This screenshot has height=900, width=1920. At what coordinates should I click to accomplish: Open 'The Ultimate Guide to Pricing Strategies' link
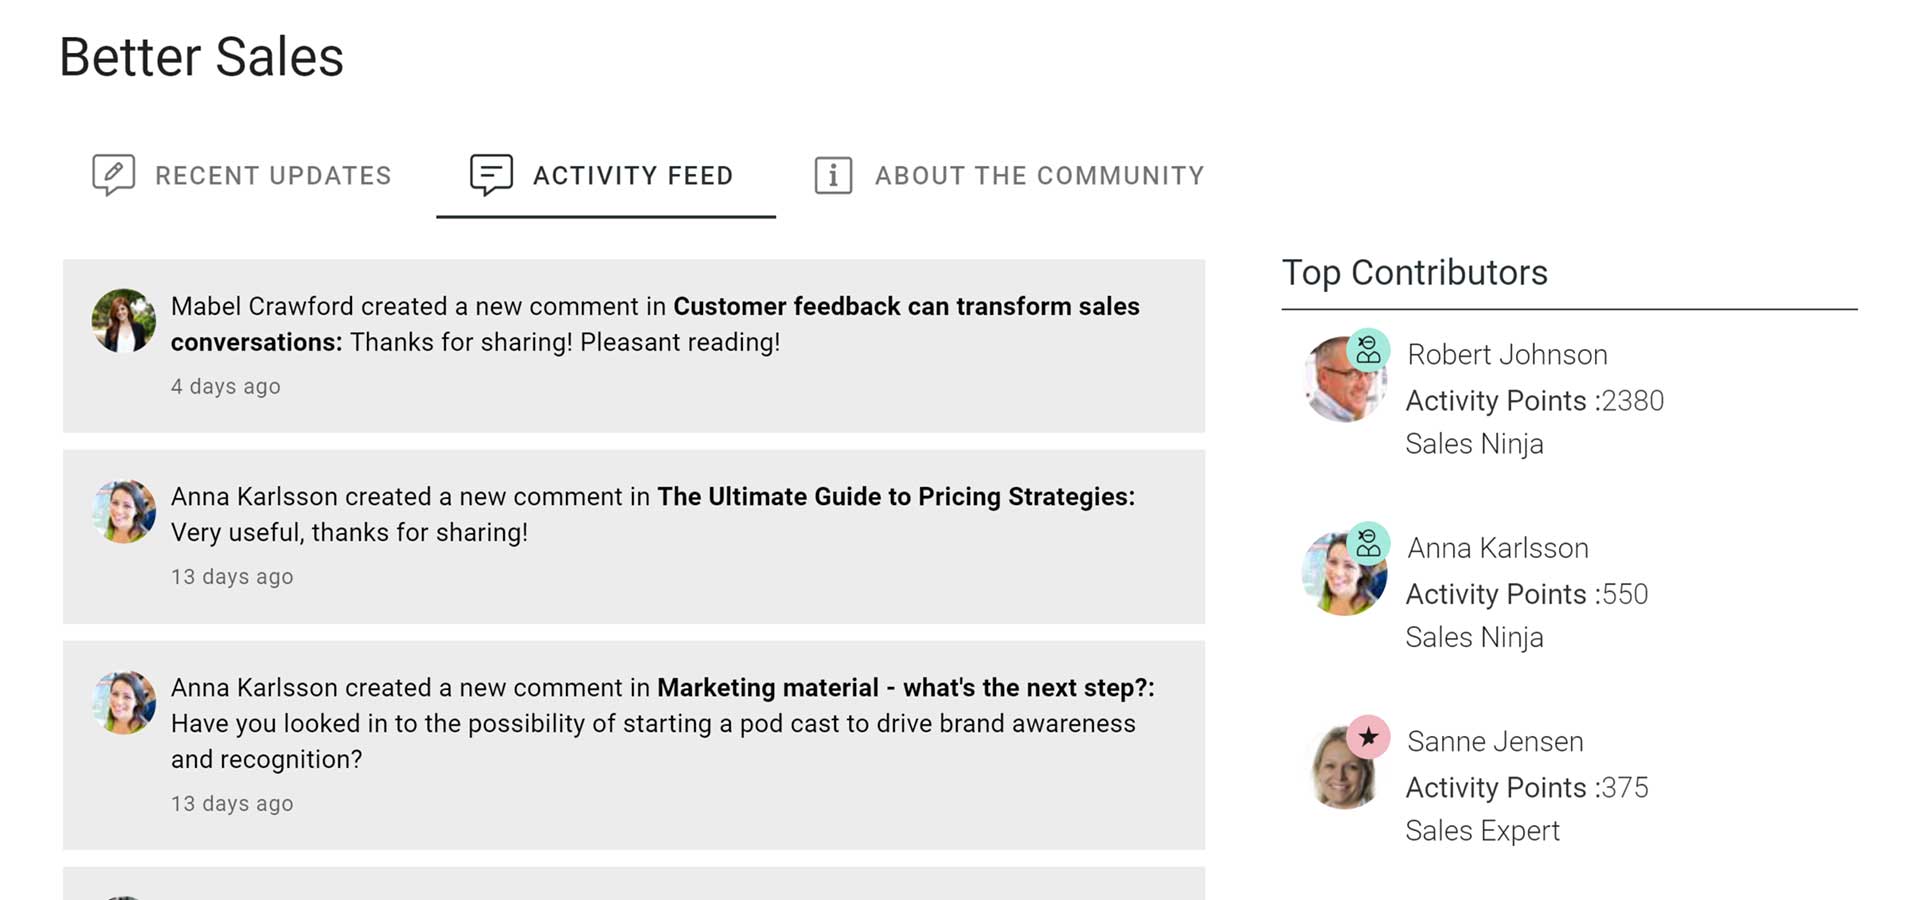[896, 496]
